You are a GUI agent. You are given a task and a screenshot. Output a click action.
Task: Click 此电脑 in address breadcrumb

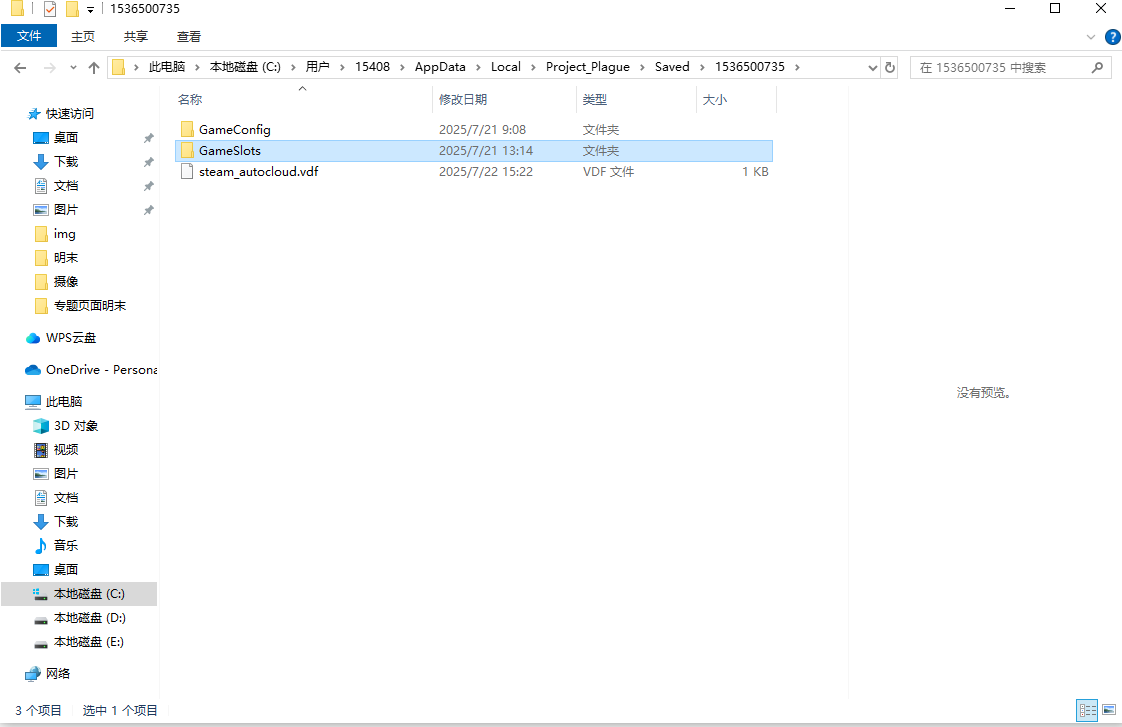pyautogui.click(x=167, y=67)
